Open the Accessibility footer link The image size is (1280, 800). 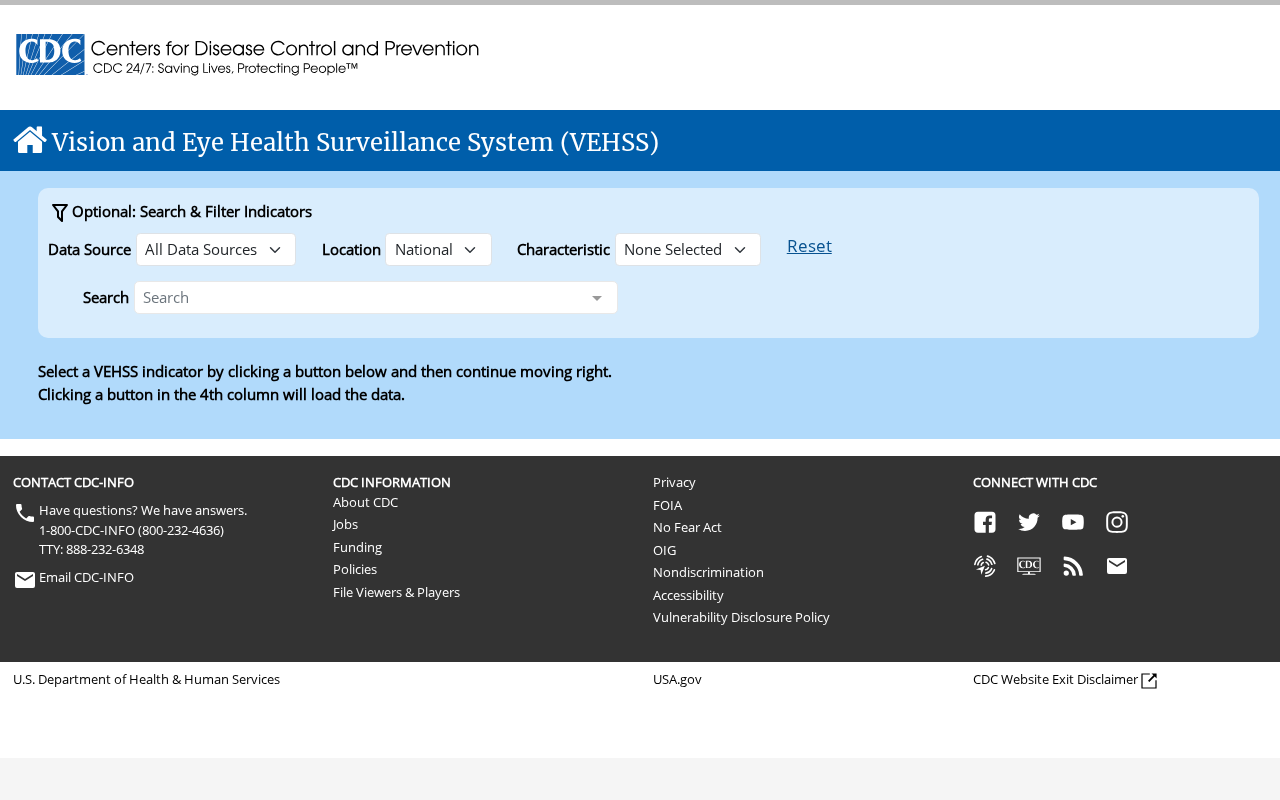pyautogui.click(x=688, y=595)
